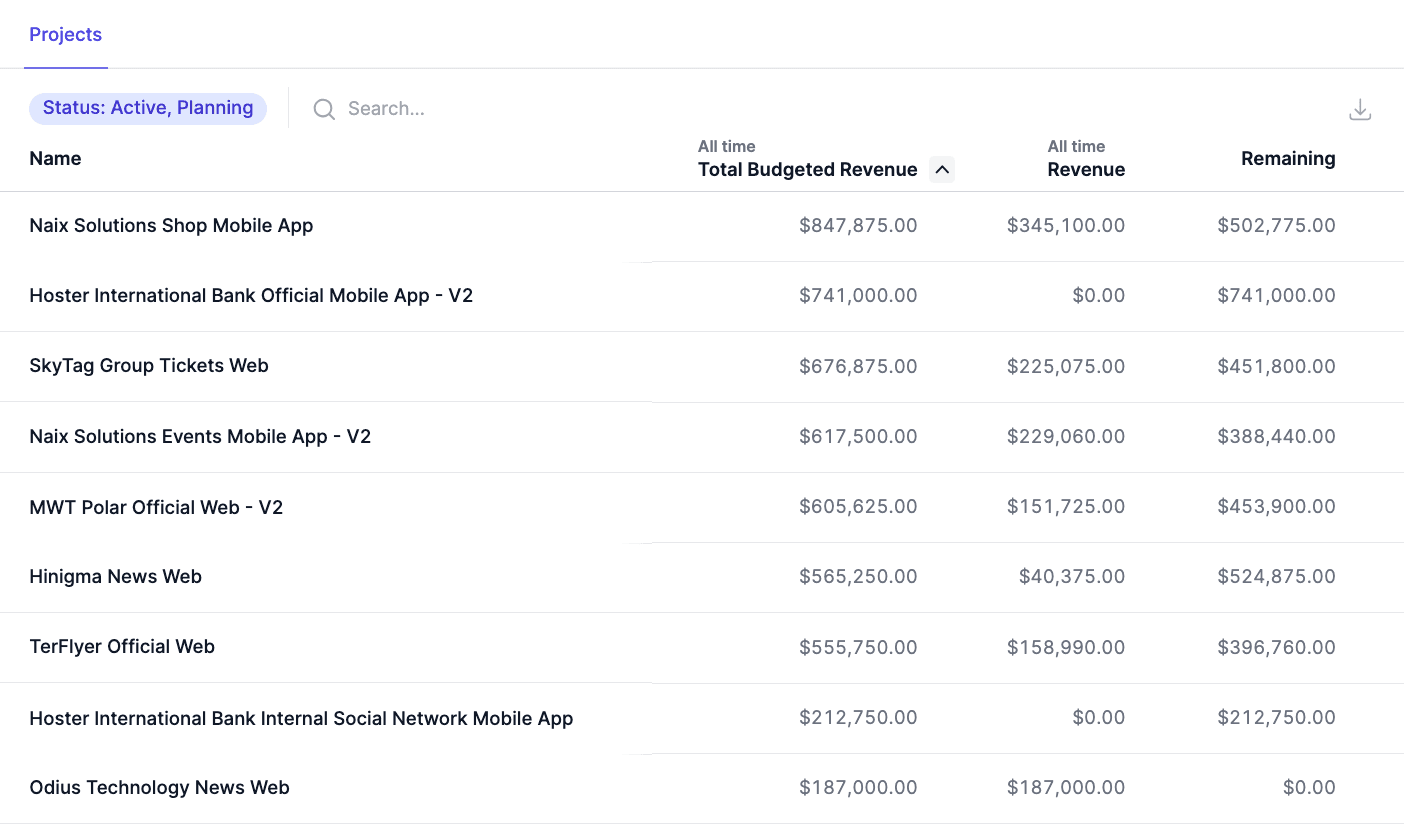Image resolution: width=1404 pixels, height=832 pixels.
Task: Open Hoster International Bank Official Mobile App
Action: coord(251,296)
